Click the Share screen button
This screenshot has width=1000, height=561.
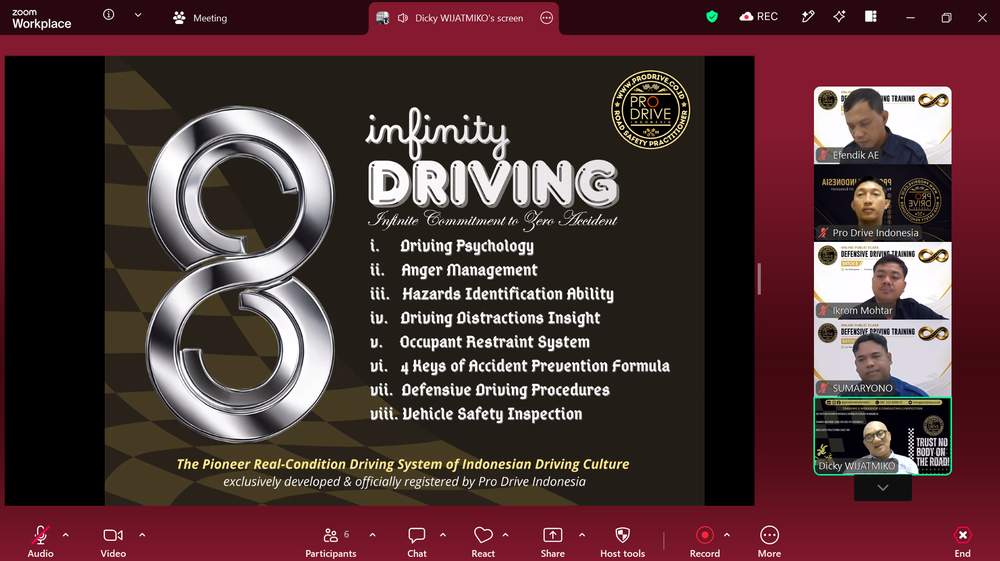(x=552, y=542)
